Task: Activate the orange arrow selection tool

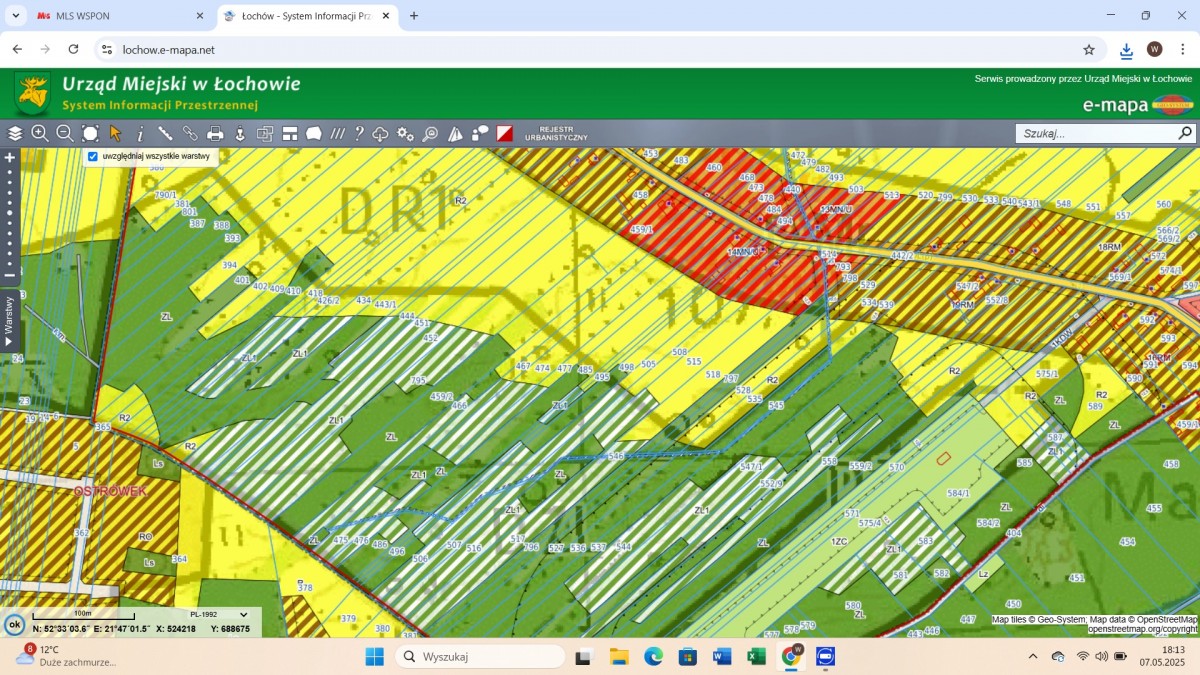Action: (115, 133)
